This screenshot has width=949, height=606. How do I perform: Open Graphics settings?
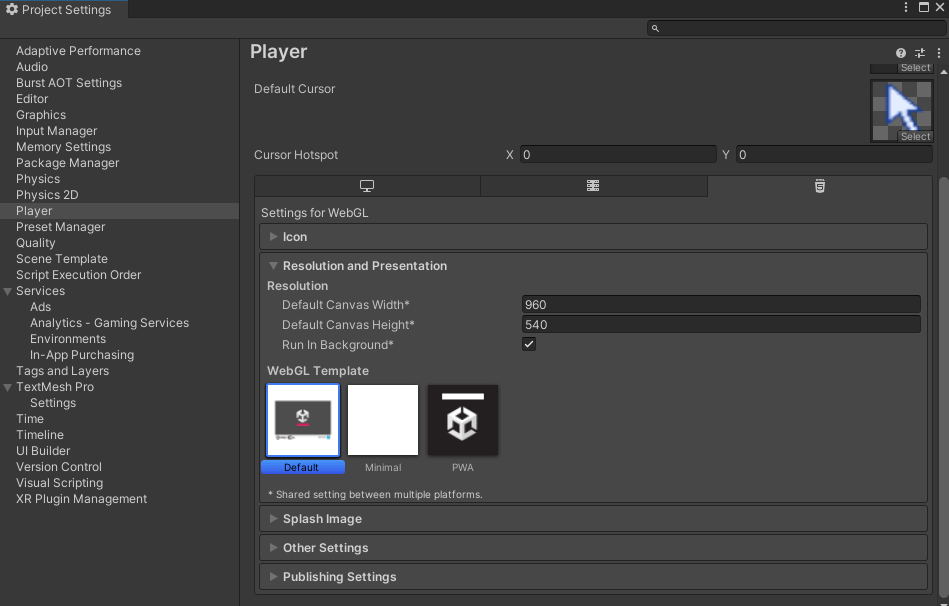(x=41, y=115)
